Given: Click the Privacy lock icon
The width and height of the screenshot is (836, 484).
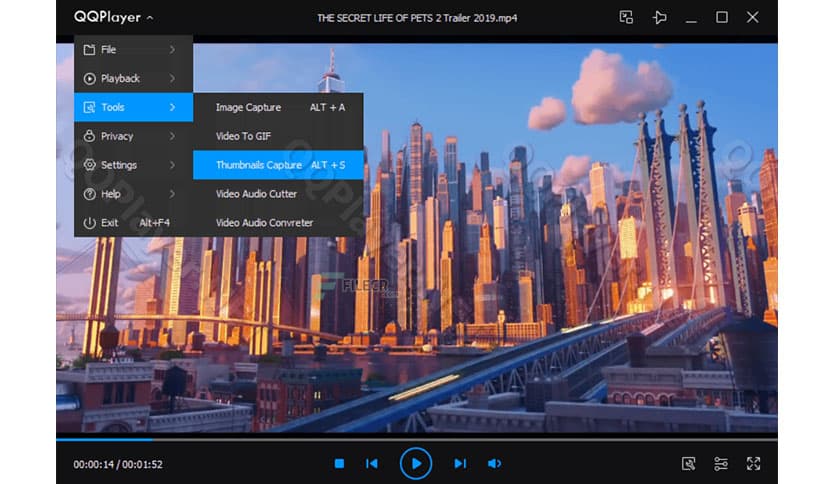Looking at the screenshot, I should tap(90, 136).
